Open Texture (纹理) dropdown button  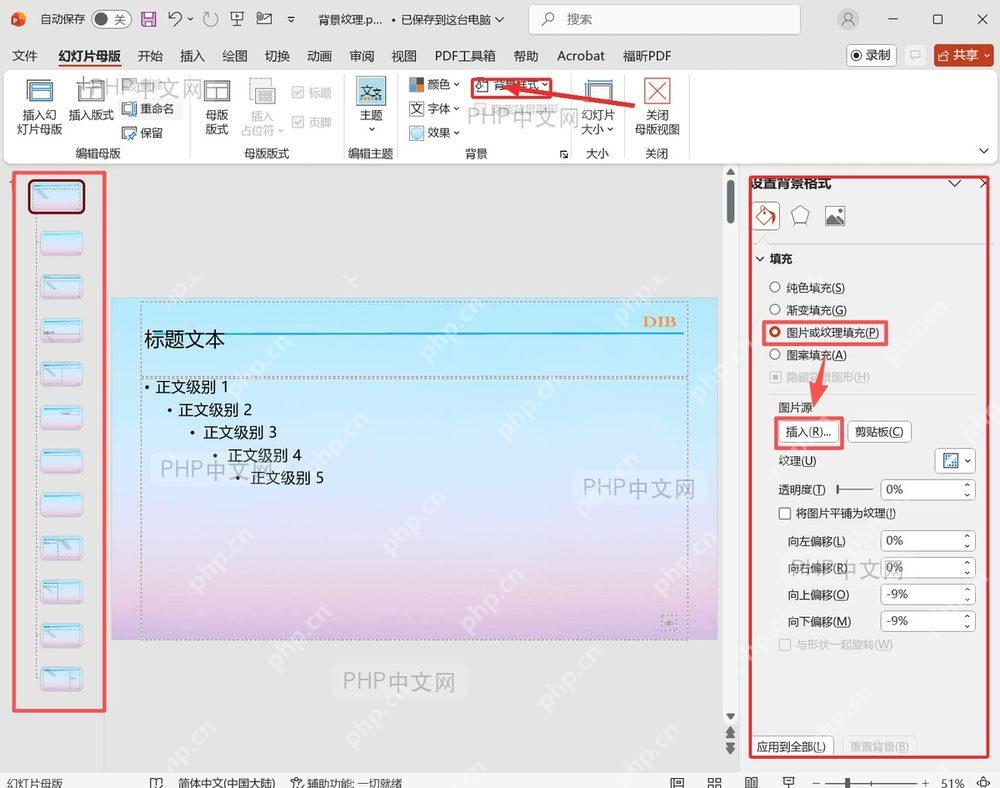(955, 461)
